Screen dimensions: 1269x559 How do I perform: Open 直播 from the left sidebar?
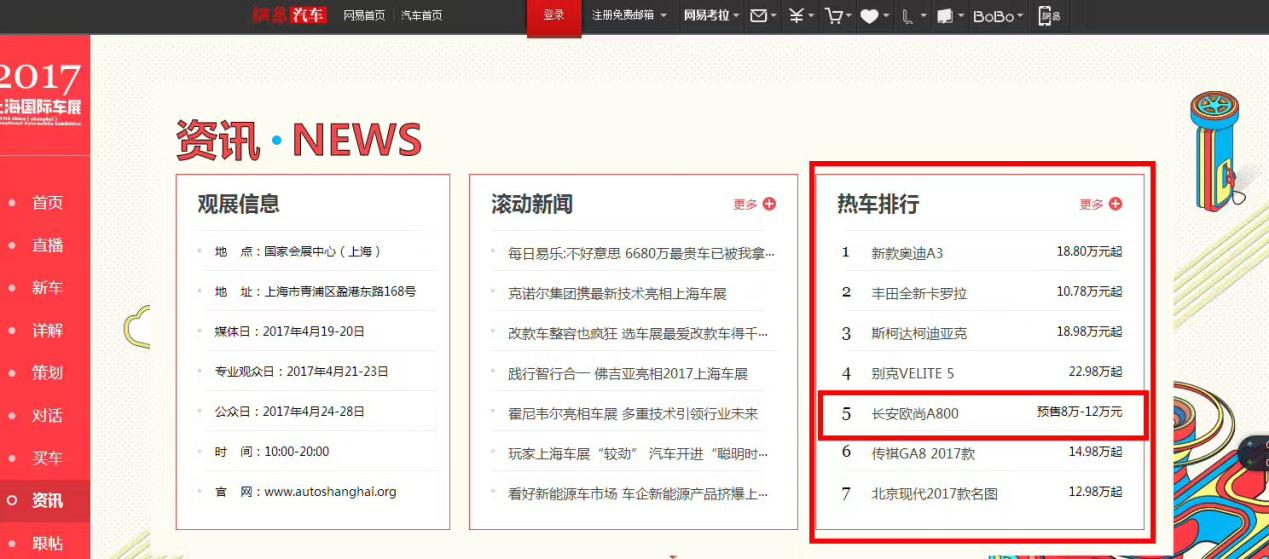[47, 245]
